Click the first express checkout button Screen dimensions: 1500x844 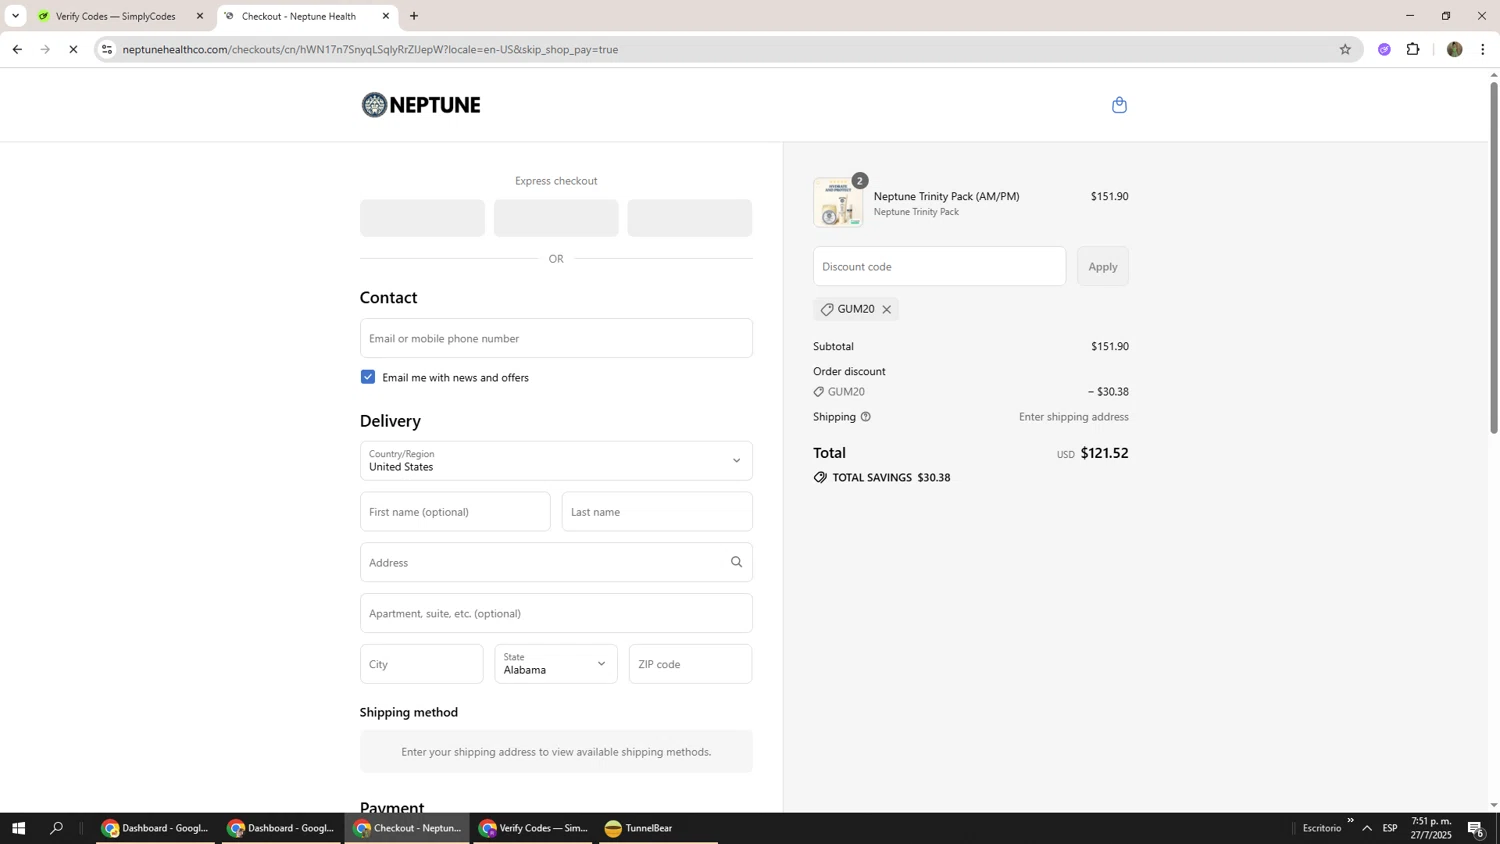click(x=422, y=218)
